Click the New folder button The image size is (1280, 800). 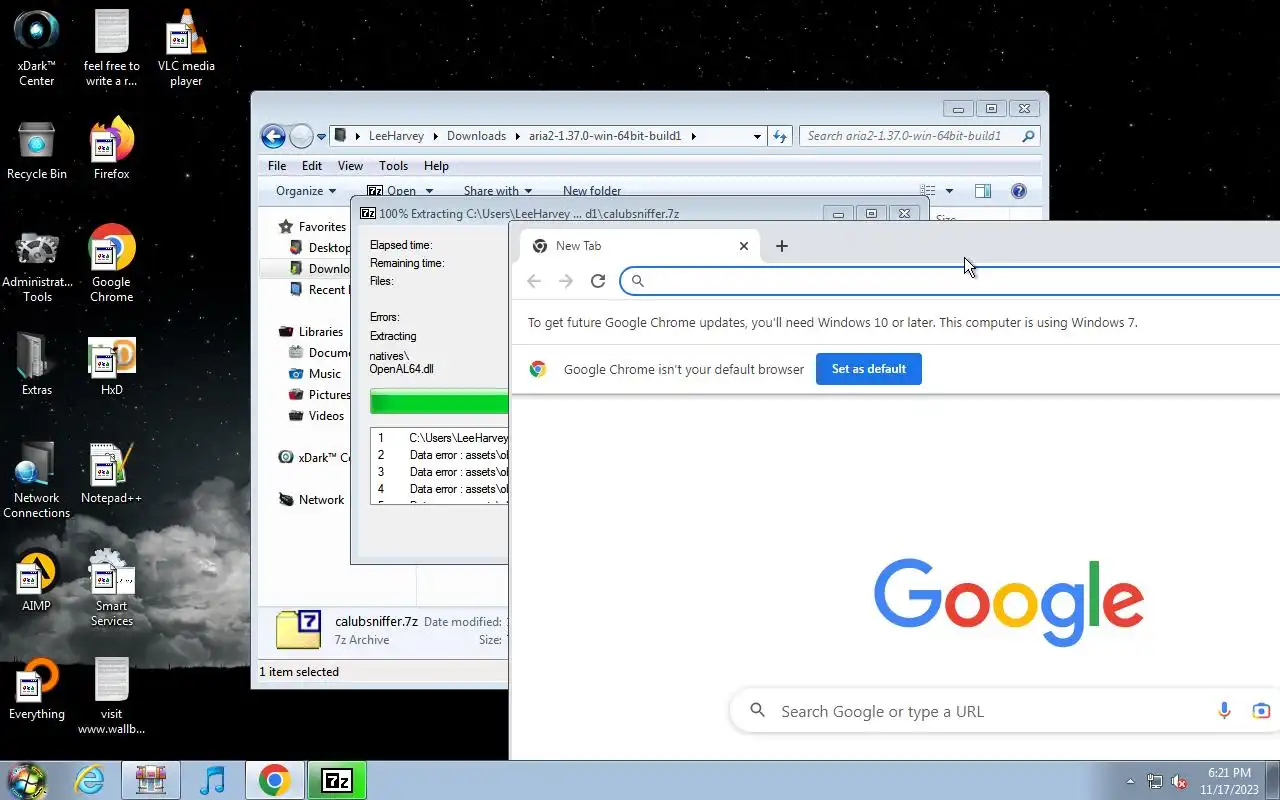(592, 191)
